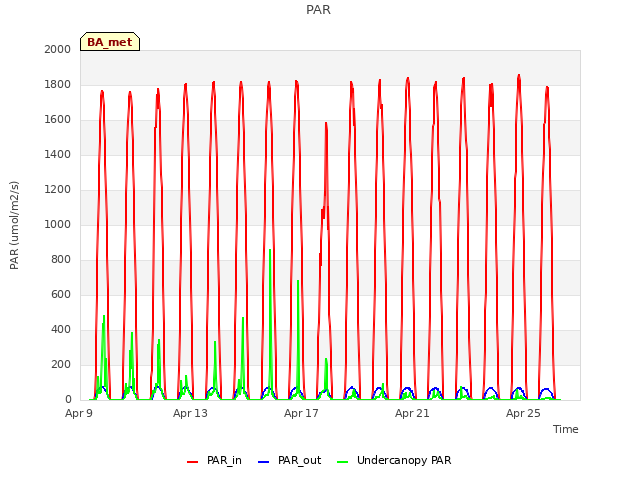Click the Apr 13 x-axis label
The width and height of the screenshot is (640, 480).
[x=190, y=413]
